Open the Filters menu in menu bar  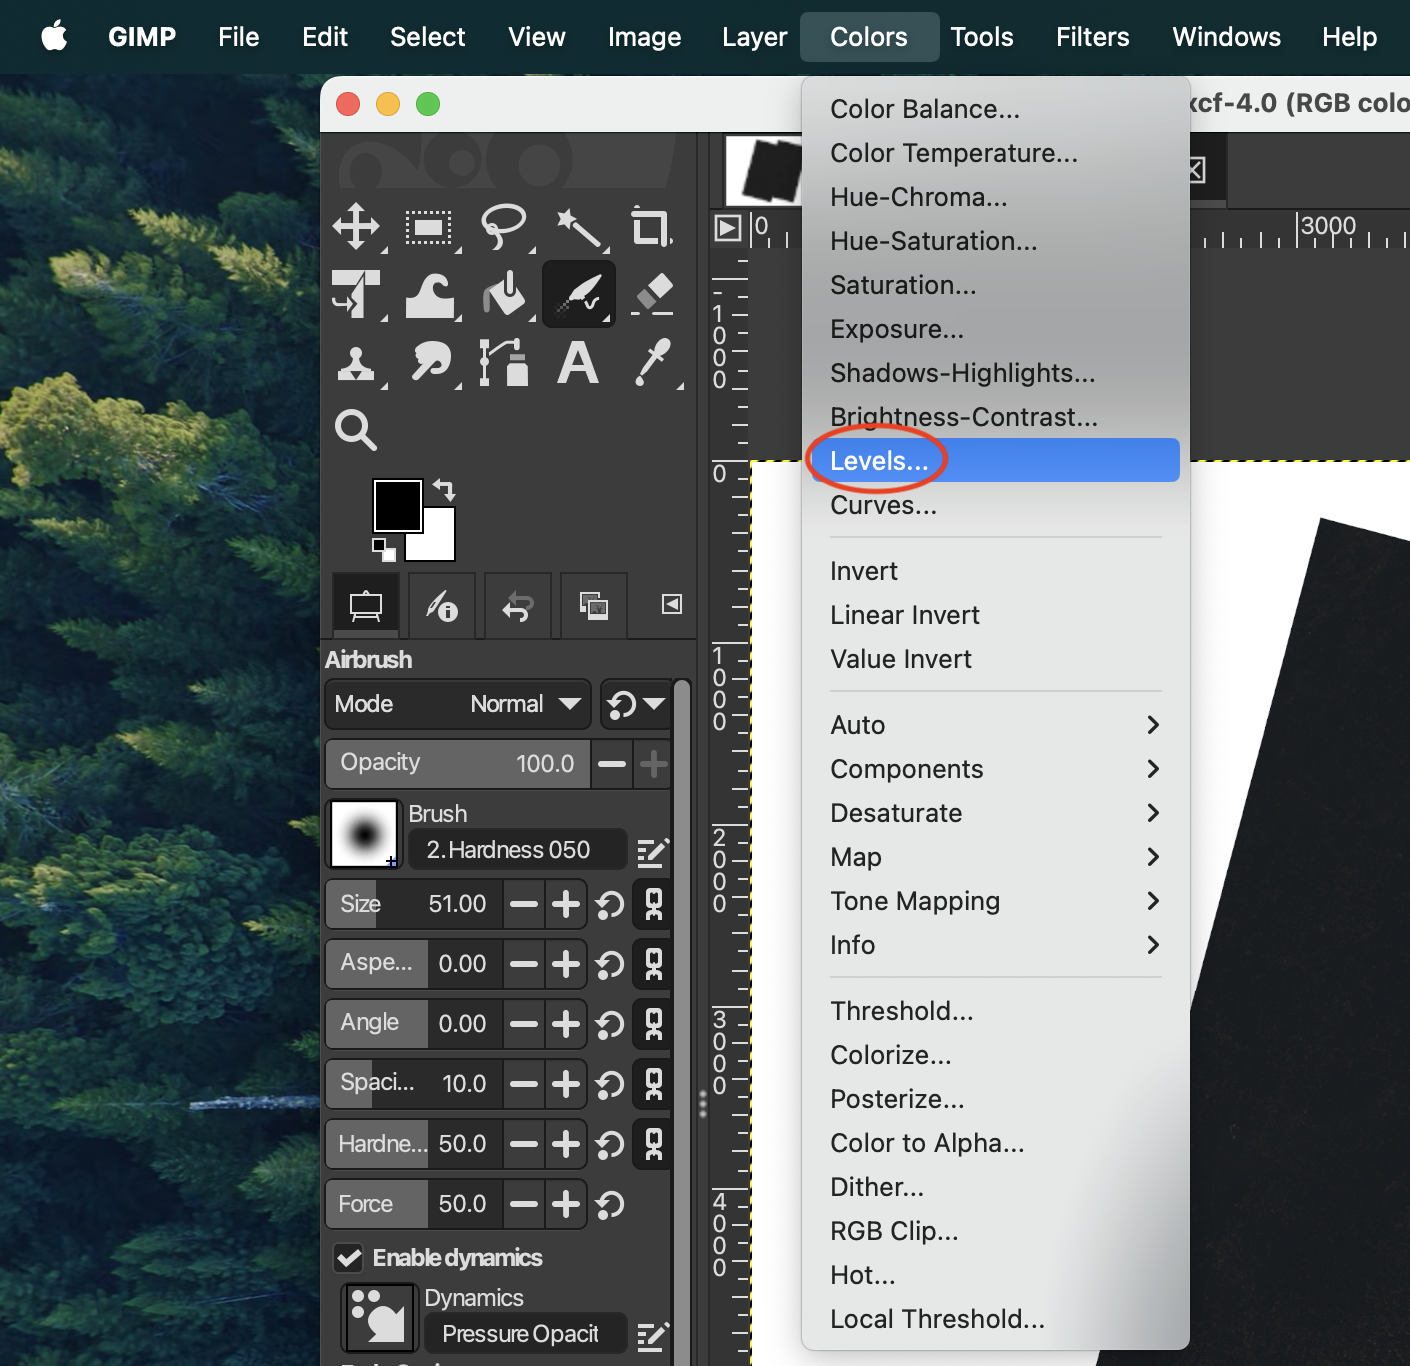[x=1092, y=37]
